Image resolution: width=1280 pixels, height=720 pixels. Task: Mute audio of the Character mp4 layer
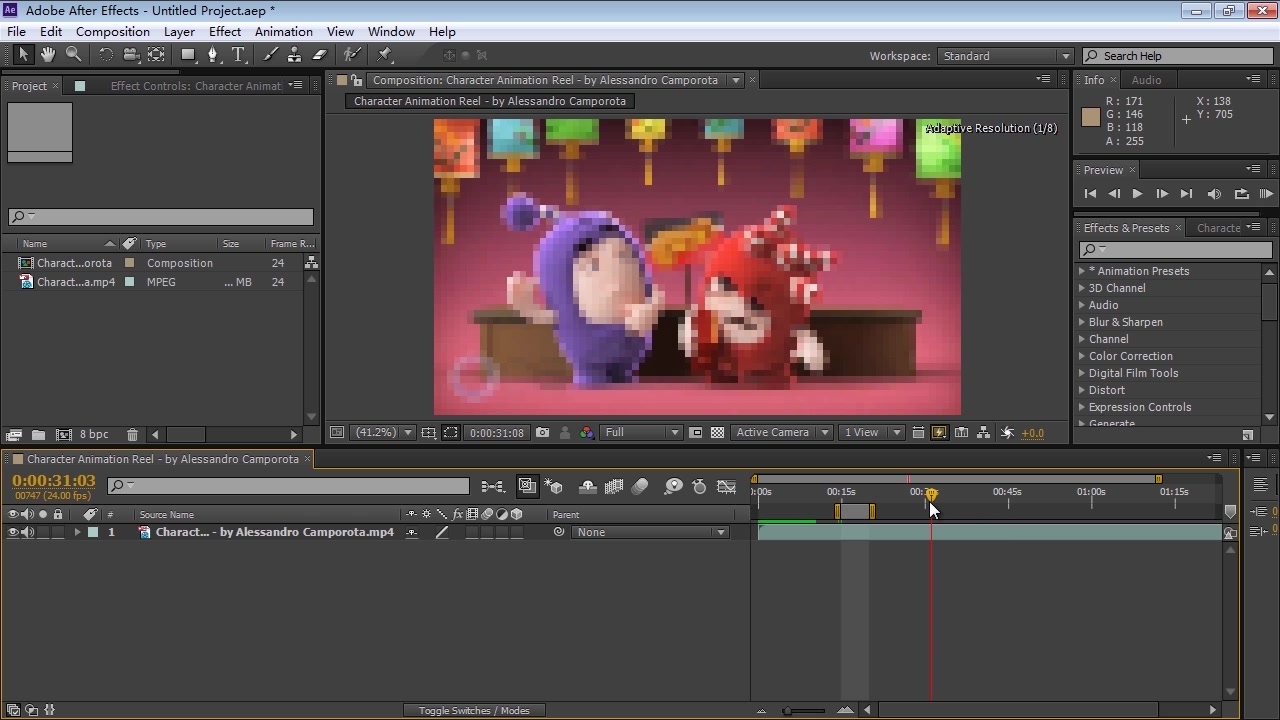coord(28,533)
